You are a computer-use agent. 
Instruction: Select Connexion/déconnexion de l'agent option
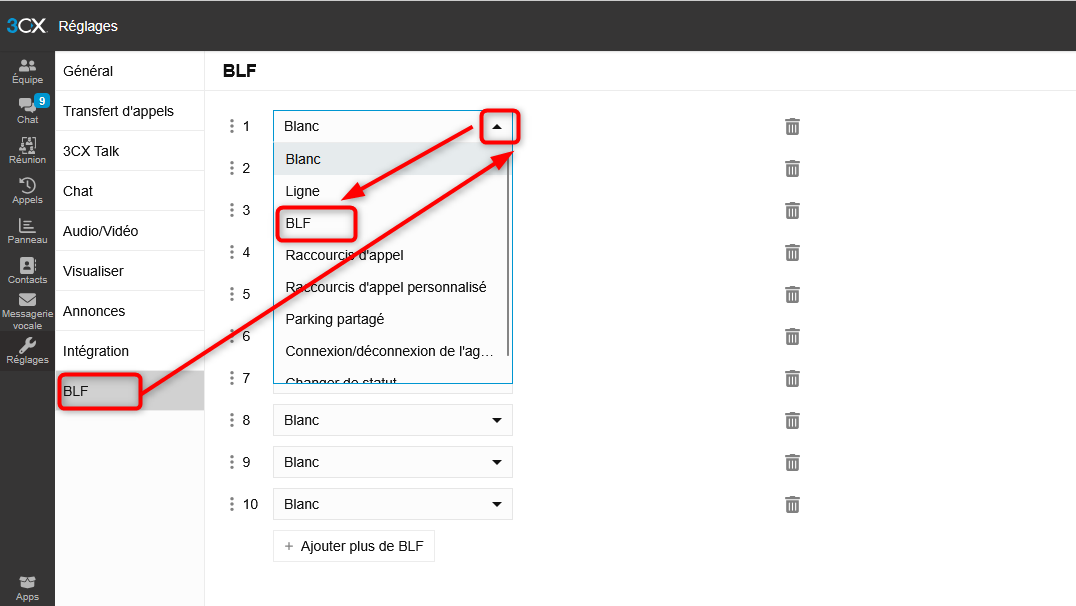pyautogui.click(x=390, y=351)
